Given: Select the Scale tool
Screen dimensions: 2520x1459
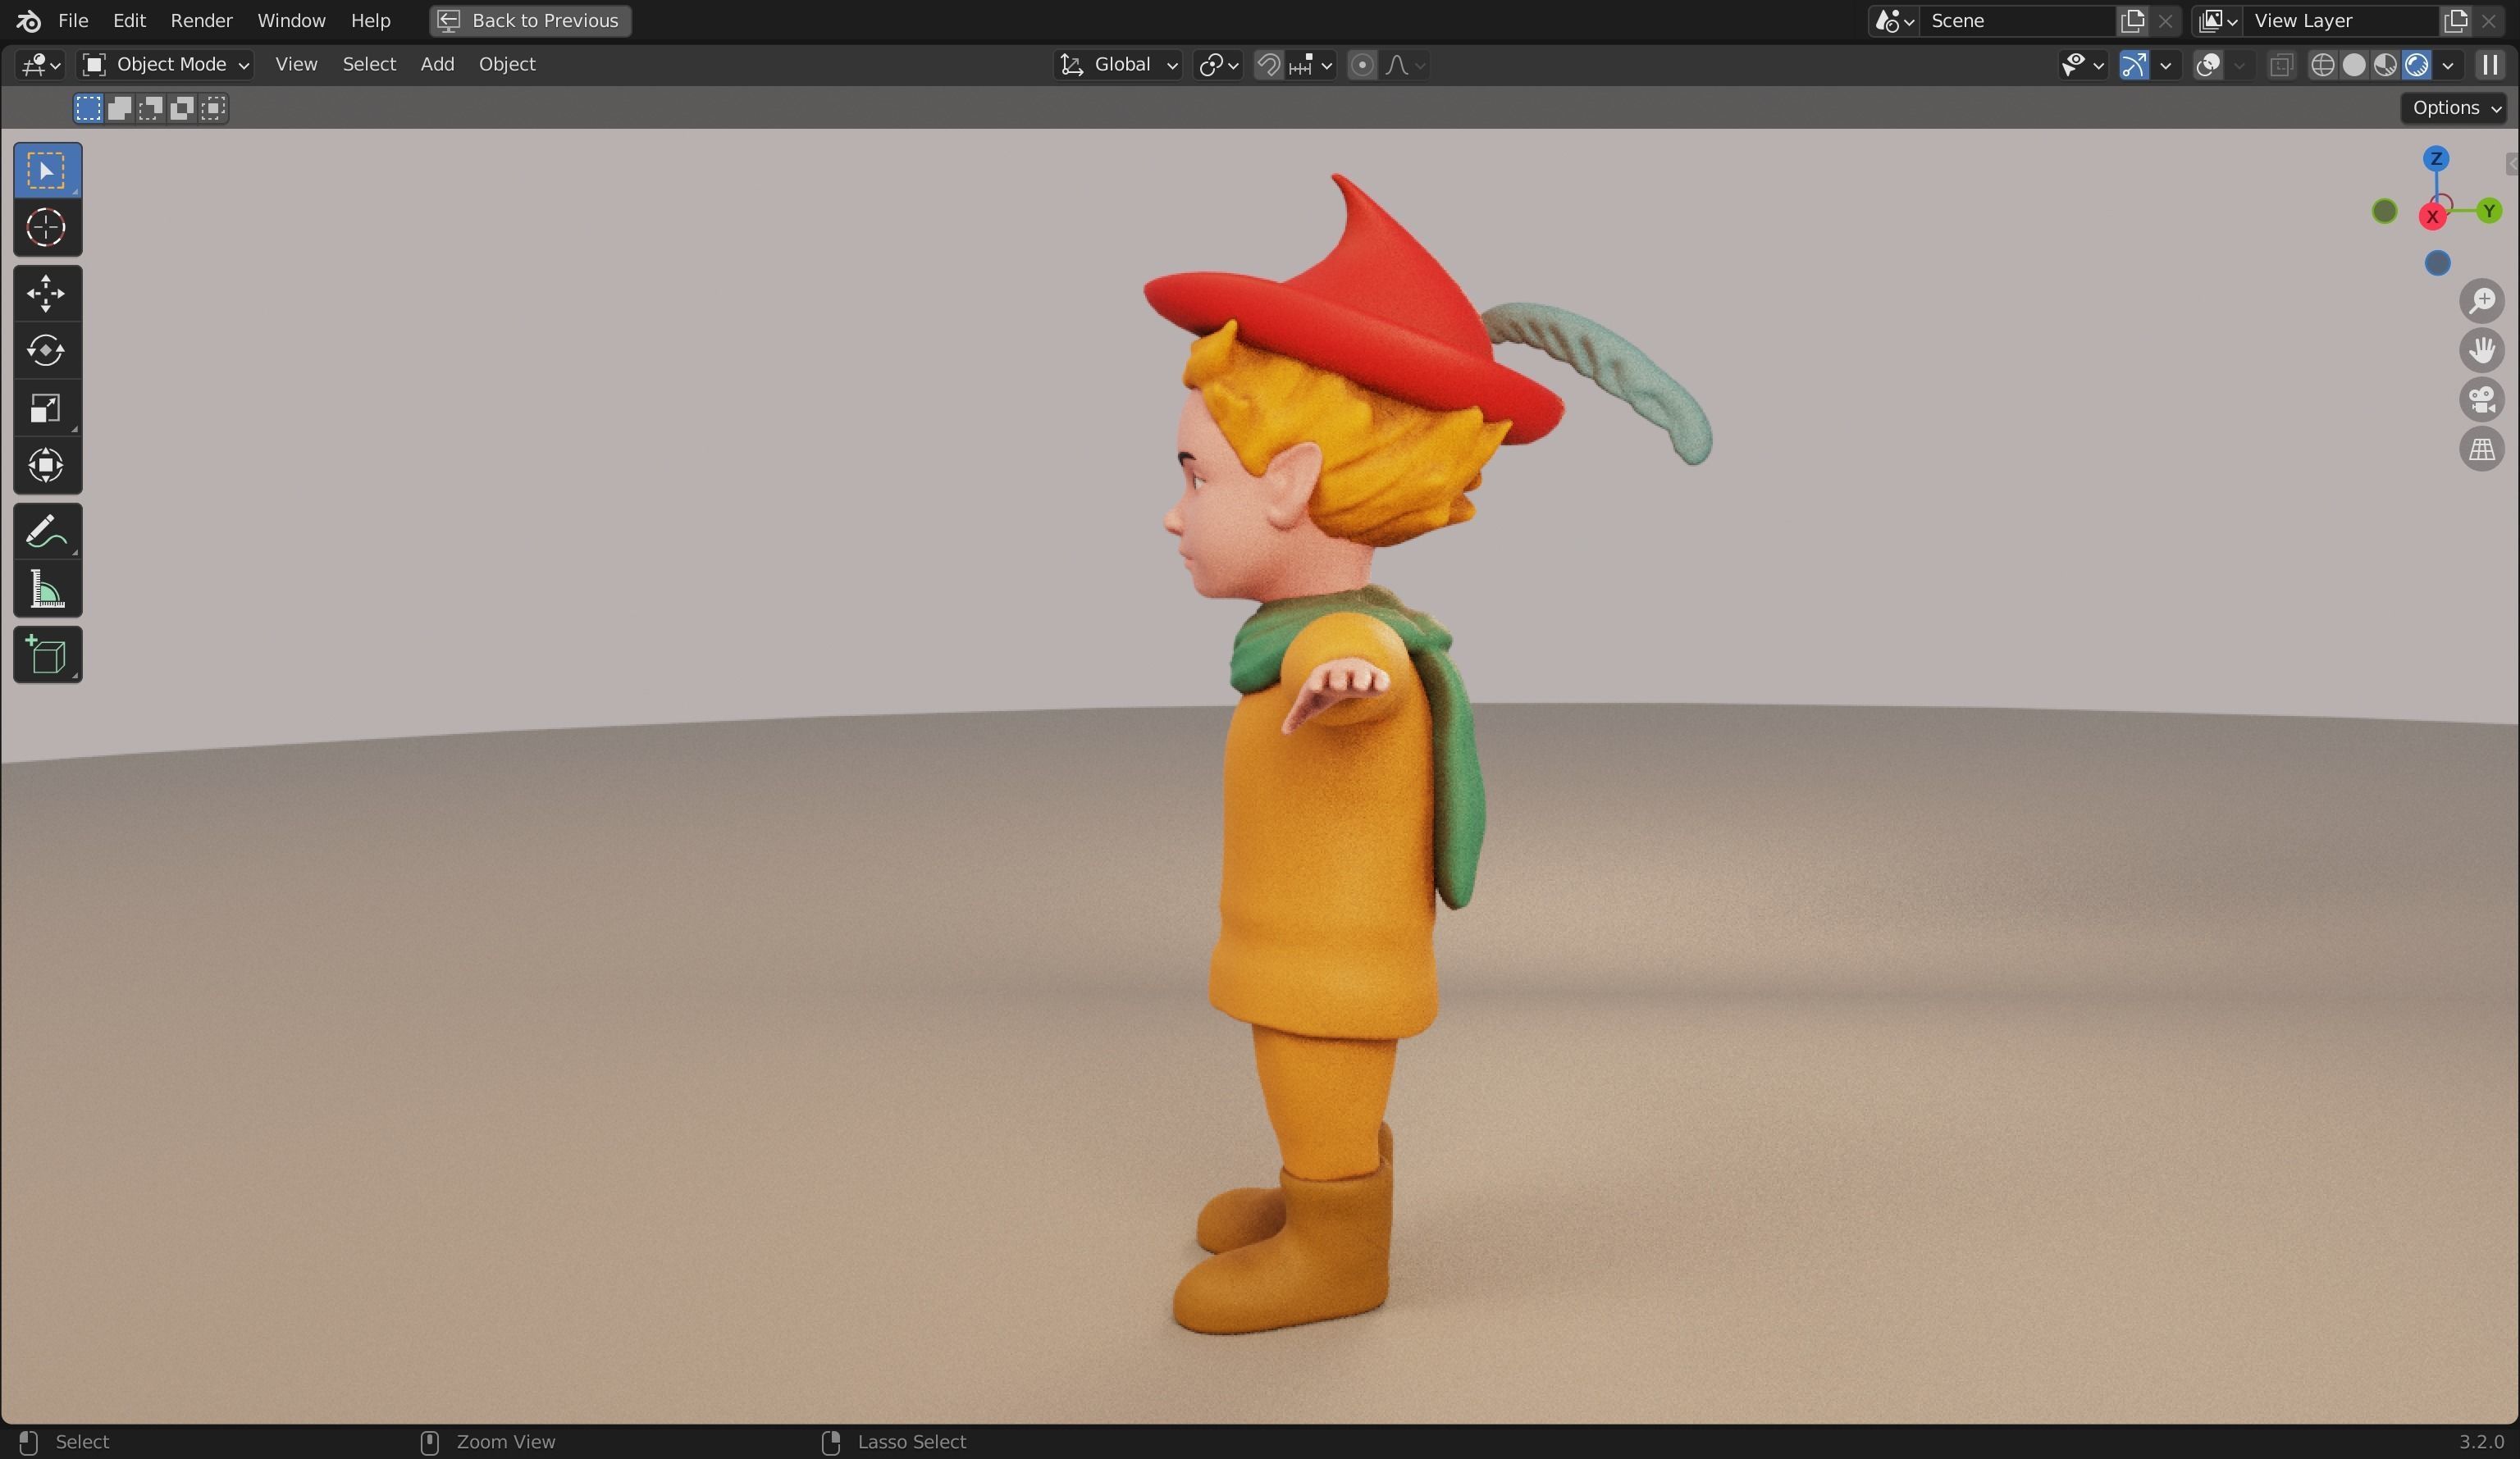Looking at the screenshot, I should 47,408.
